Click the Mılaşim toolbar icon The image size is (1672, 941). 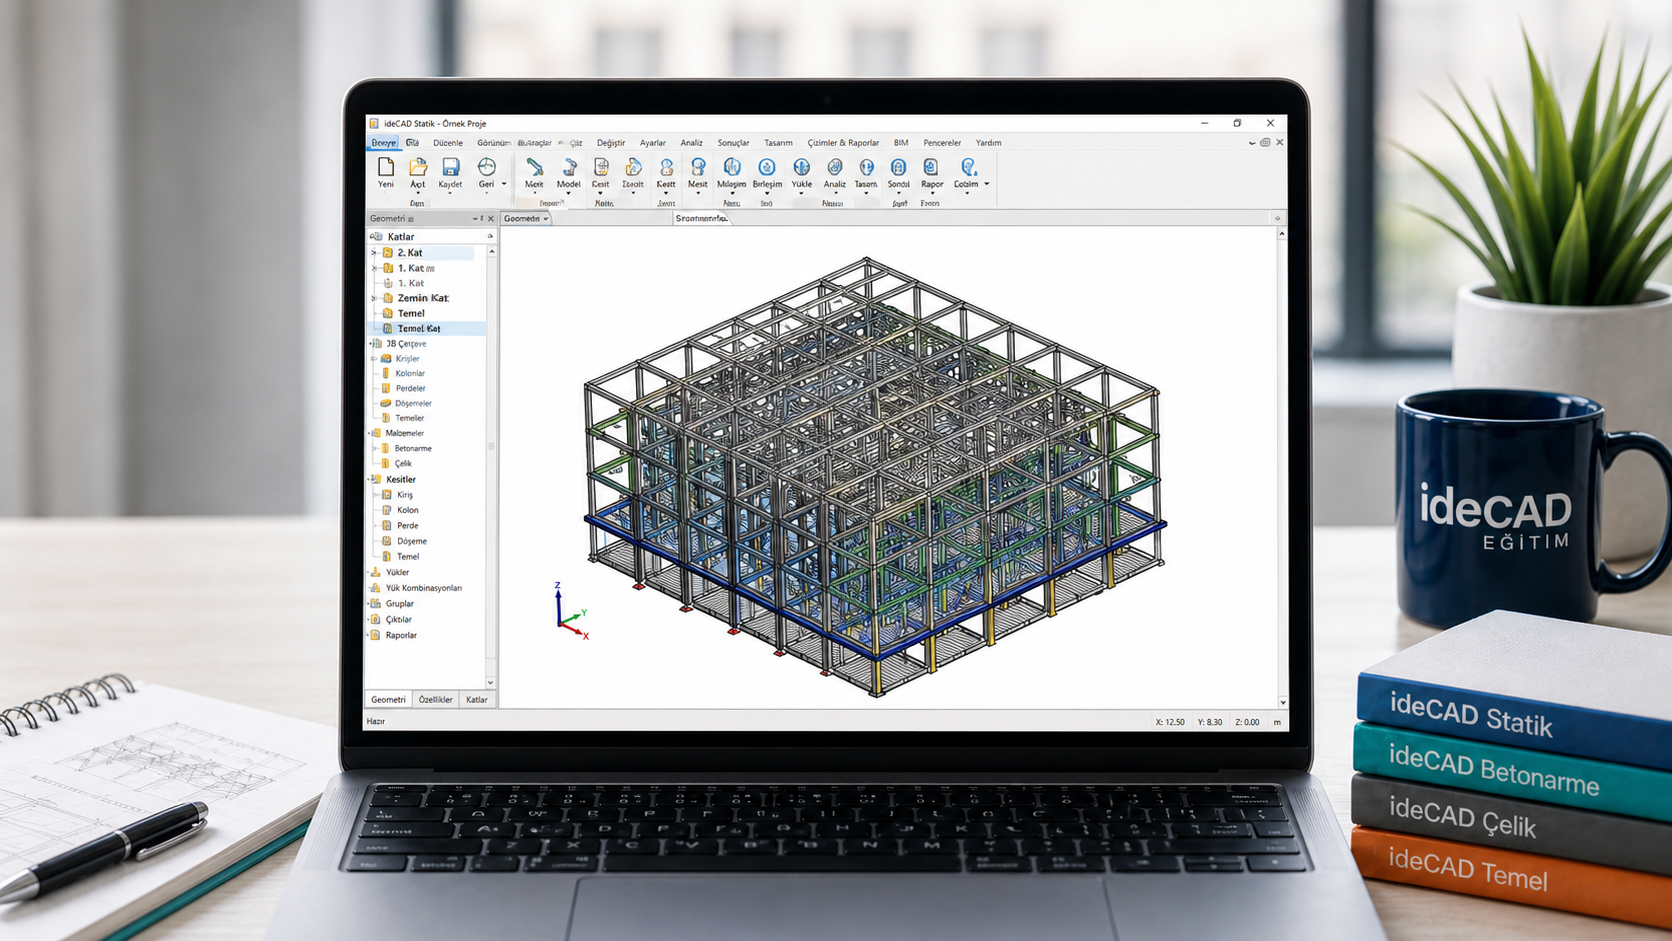(x=732, y=167)
